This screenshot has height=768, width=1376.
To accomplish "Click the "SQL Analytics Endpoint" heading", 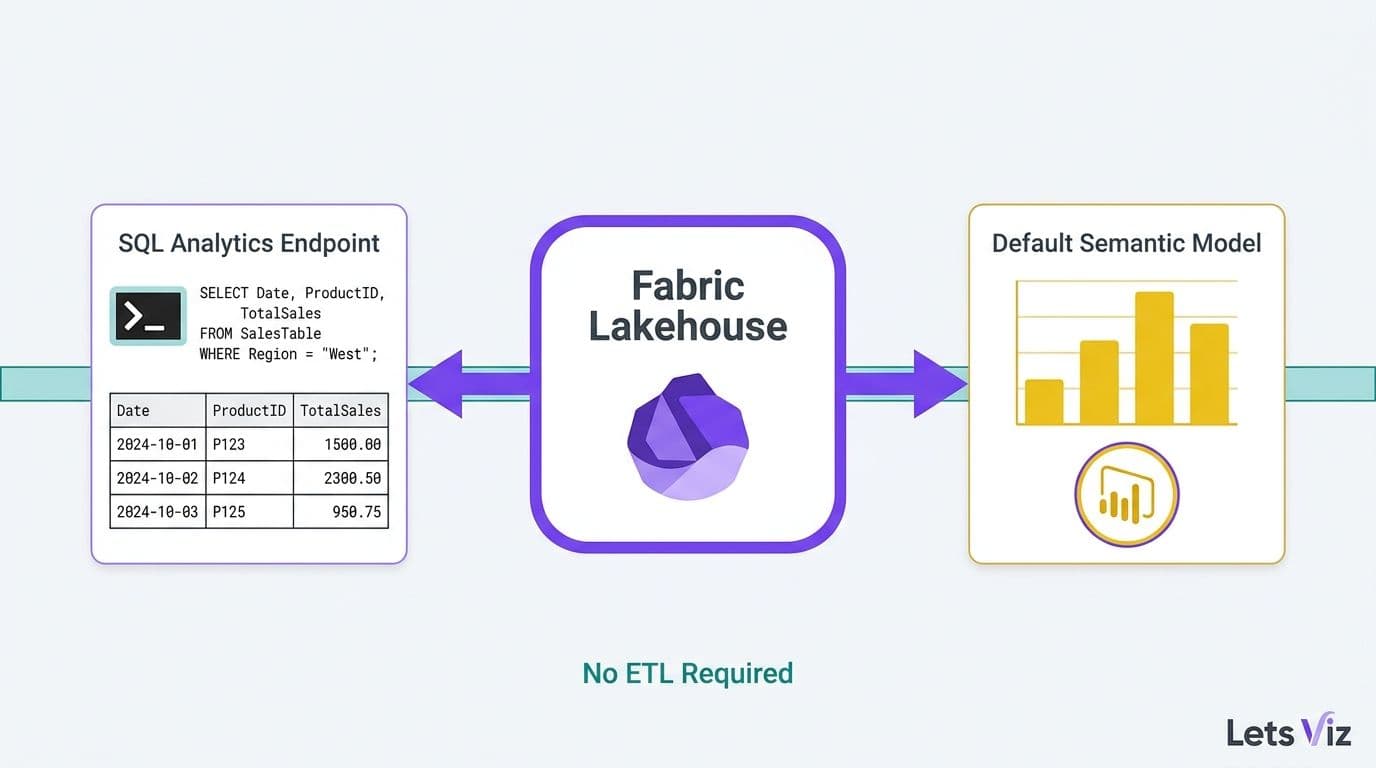I will 249,243.
